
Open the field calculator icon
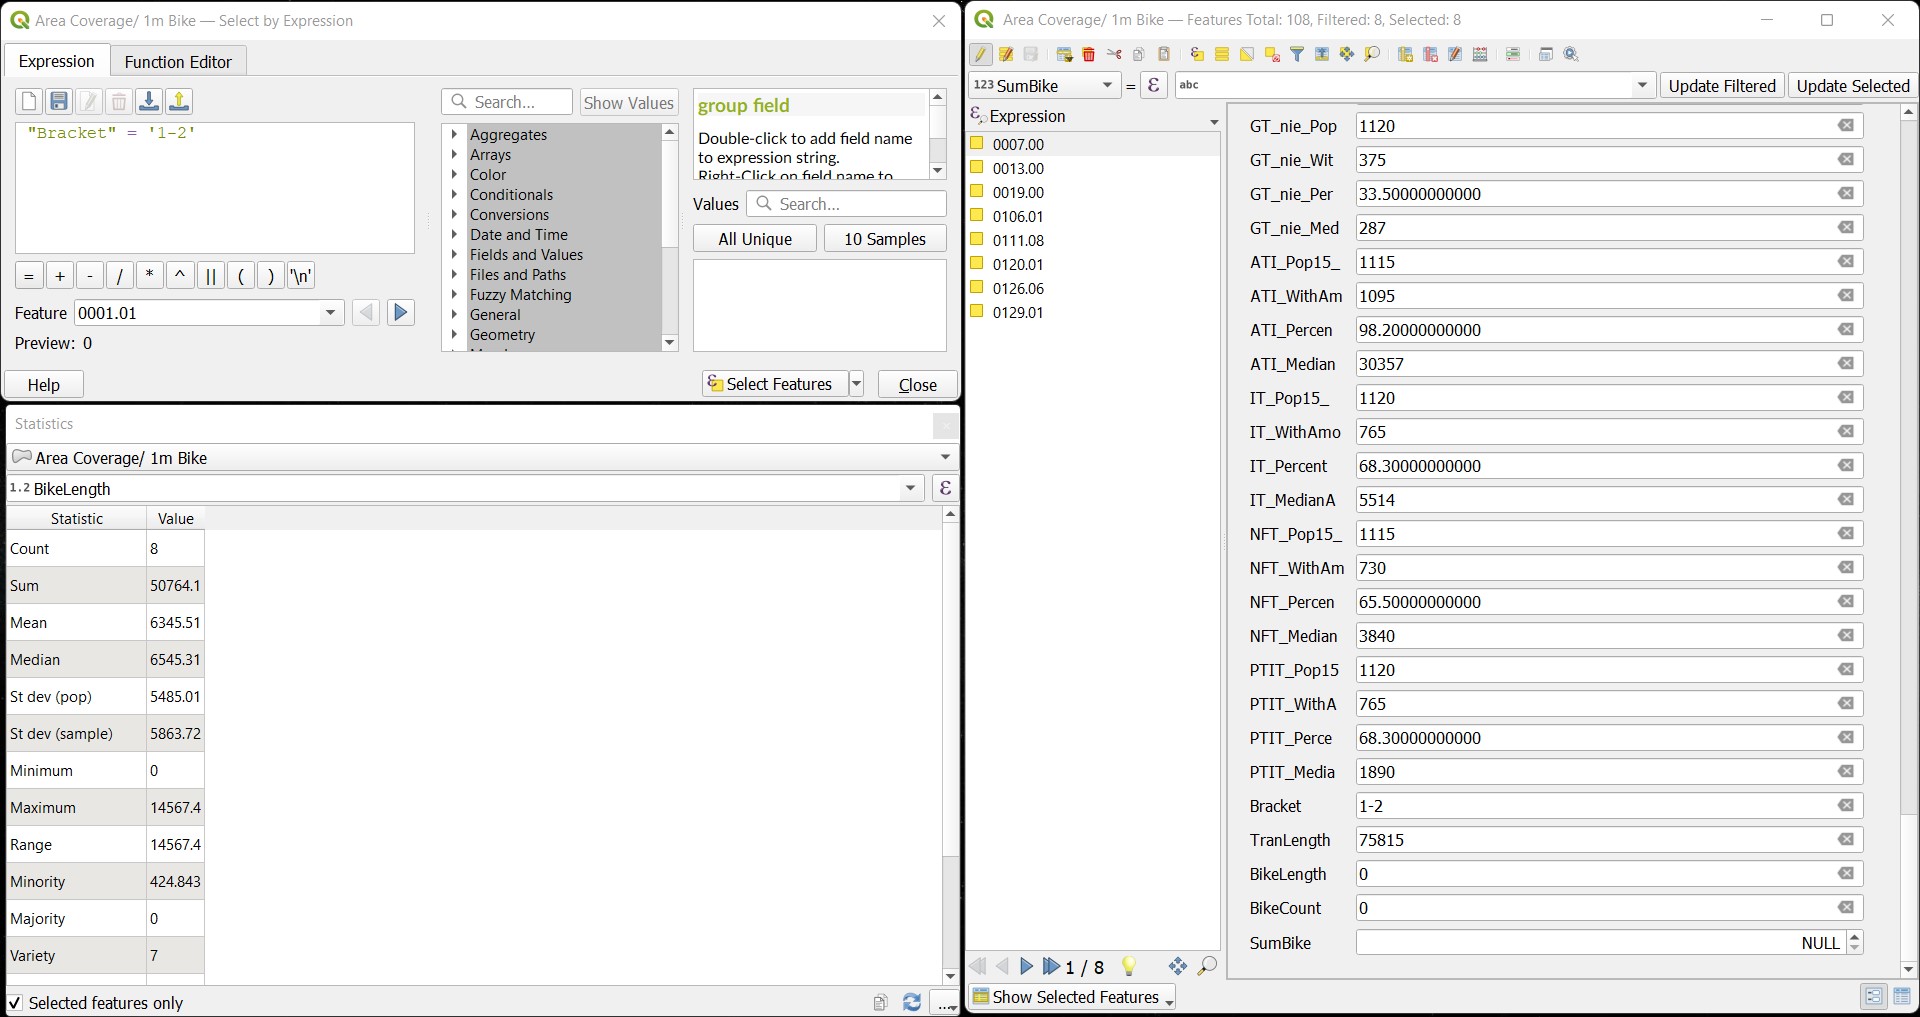click(x=1480, y=55)
